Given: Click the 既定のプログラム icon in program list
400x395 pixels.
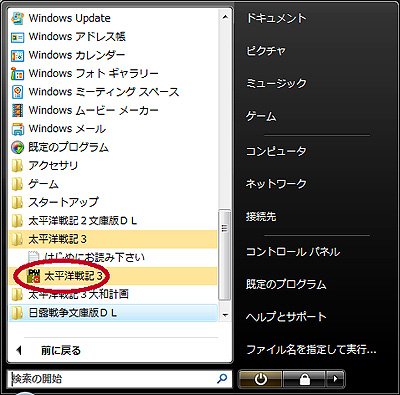Looking at the screenshot, I should click(x=17, y=147).
